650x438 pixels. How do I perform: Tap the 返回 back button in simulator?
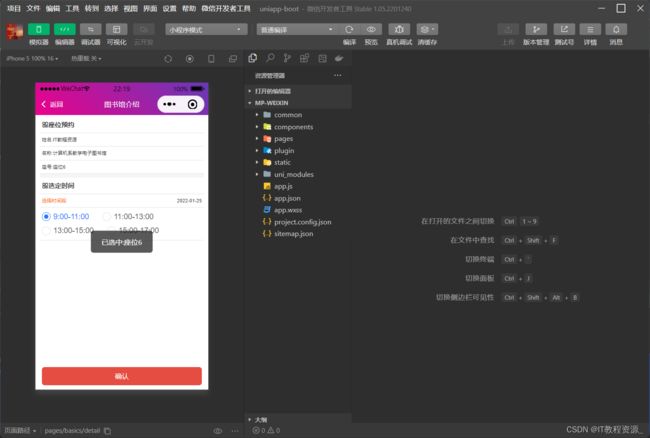coord(52,104)
